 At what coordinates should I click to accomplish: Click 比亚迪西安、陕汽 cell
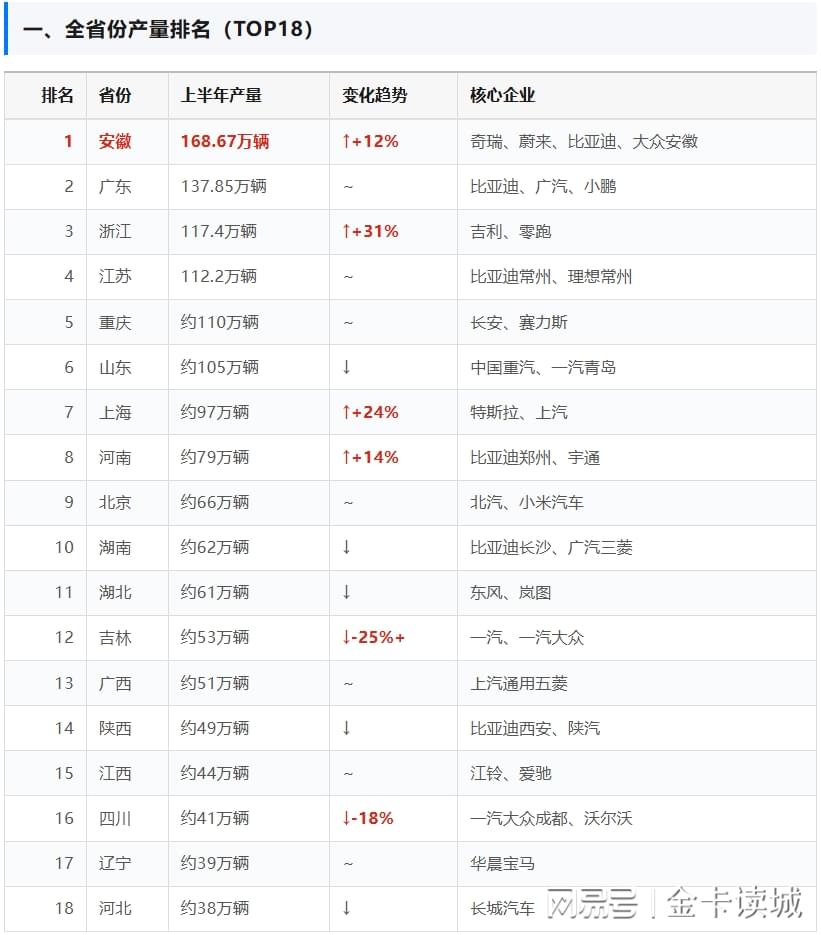pos(535,728)
